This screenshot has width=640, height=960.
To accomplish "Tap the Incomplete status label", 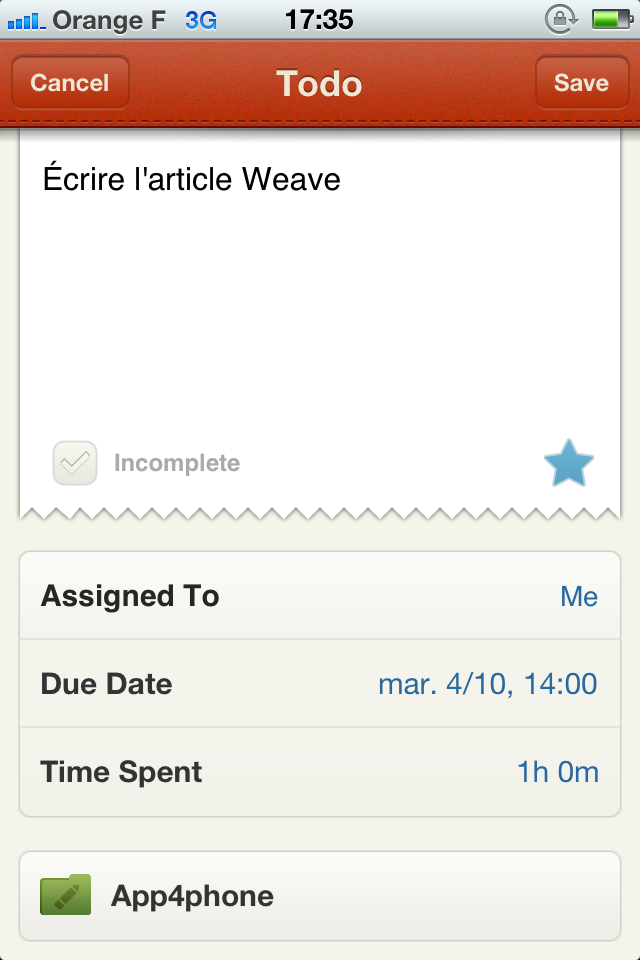I will pos(177,464).
